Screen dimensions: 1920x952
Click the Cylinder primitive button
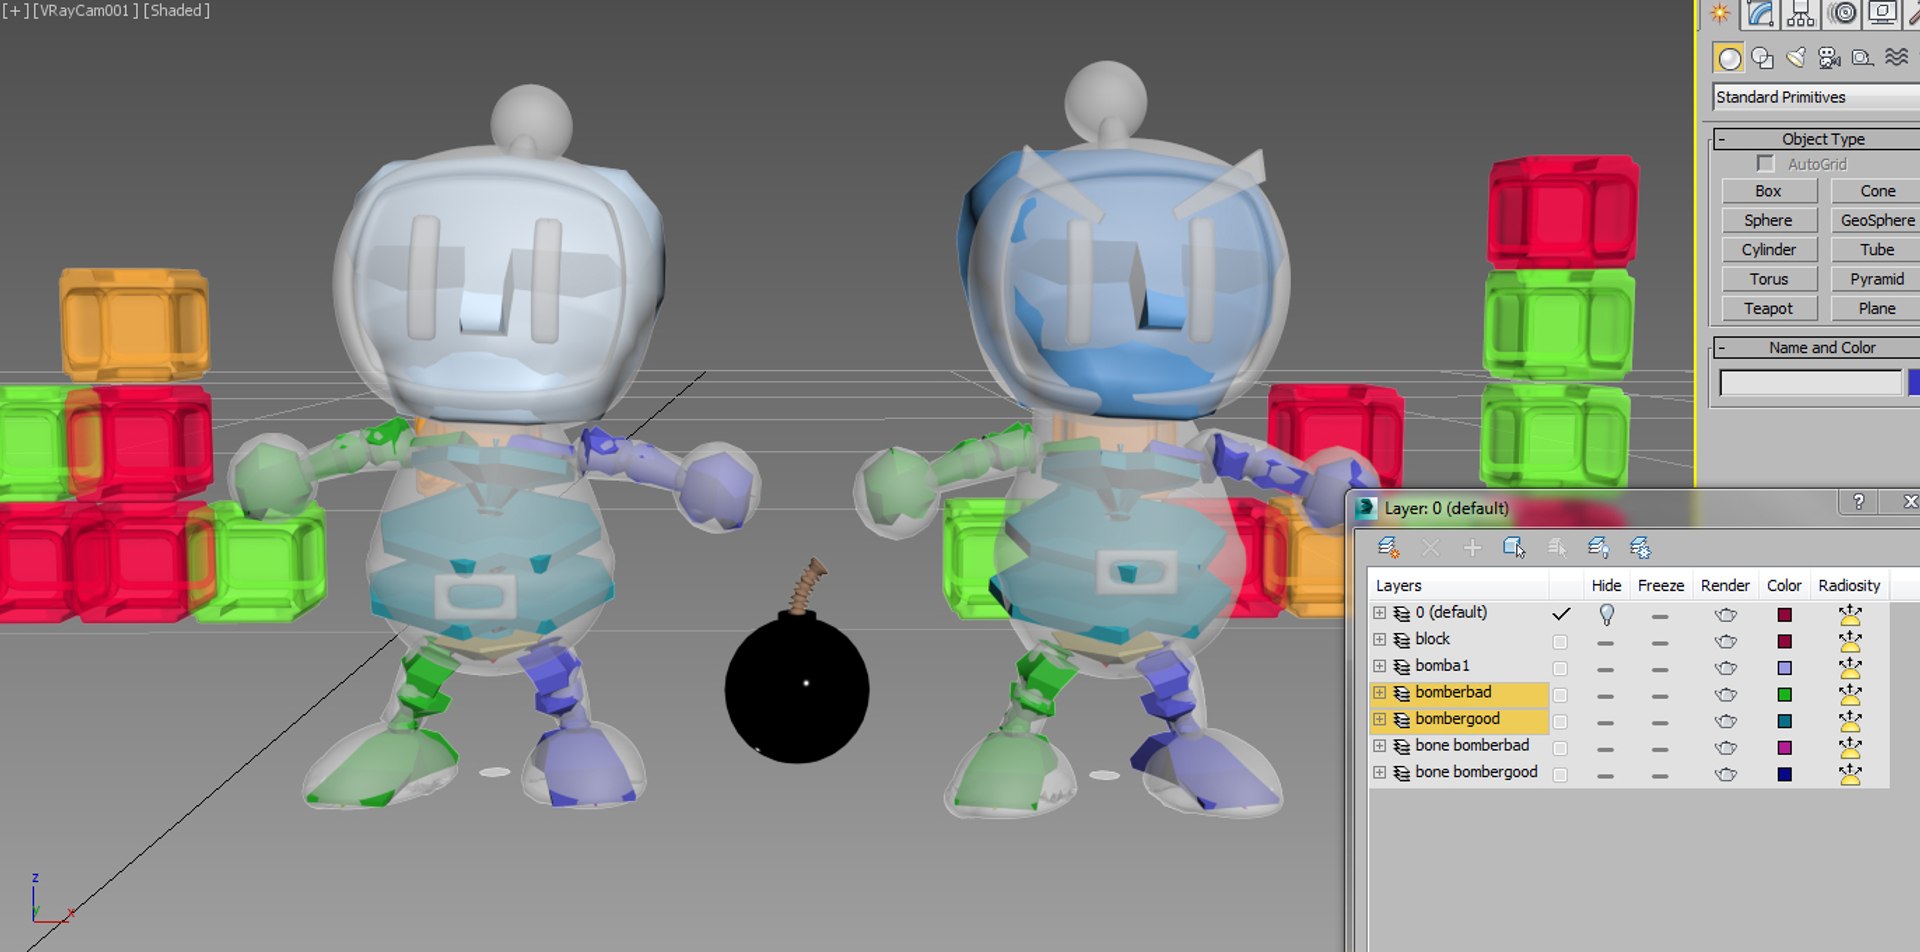(1768, 250)
